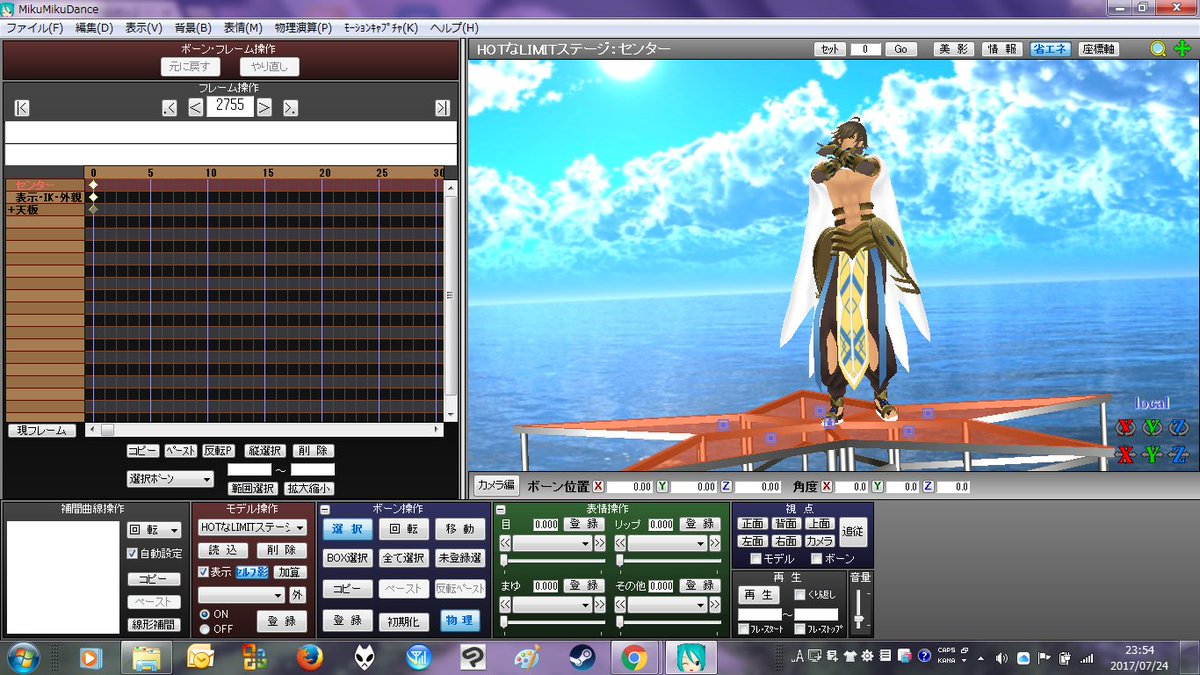Image resolution: width=1200 pixels, height=675 pixels.
Task: Toggle フレ・スタート frame start checkbox
Action: (743, 629)
